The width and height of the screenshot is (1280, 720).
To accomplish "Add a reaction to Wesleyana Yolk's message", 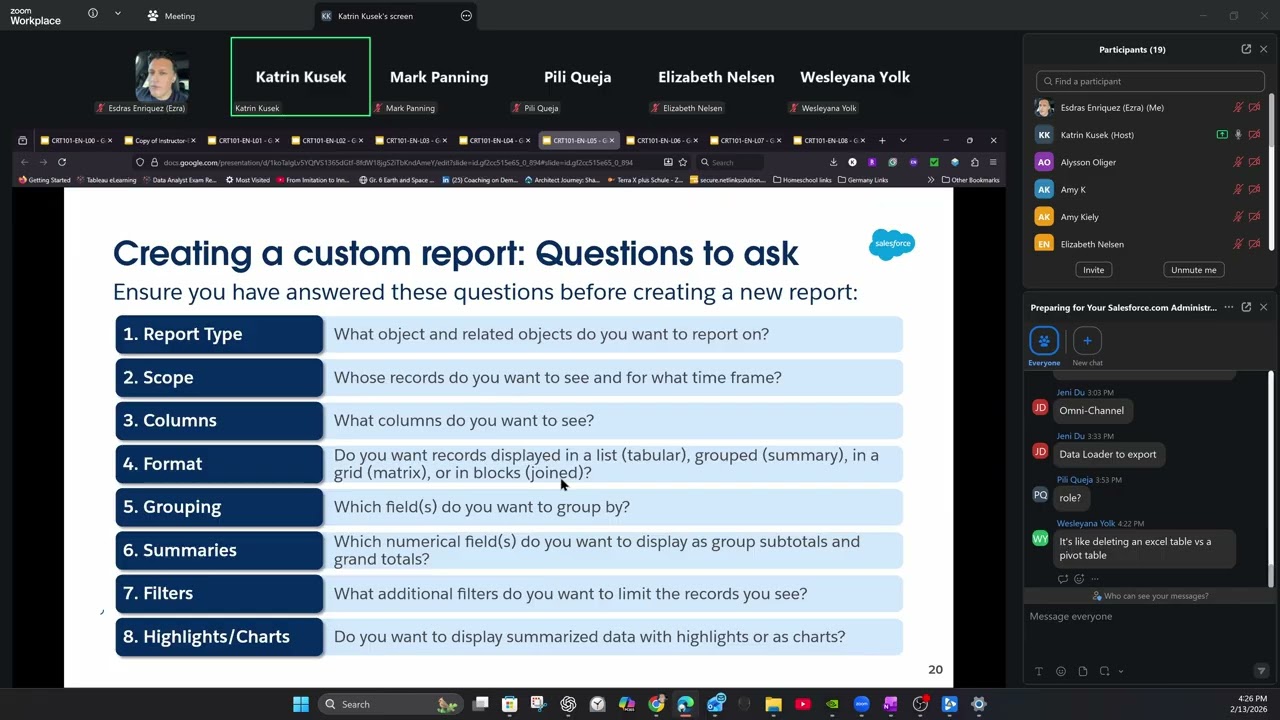I will [1079, 578].
